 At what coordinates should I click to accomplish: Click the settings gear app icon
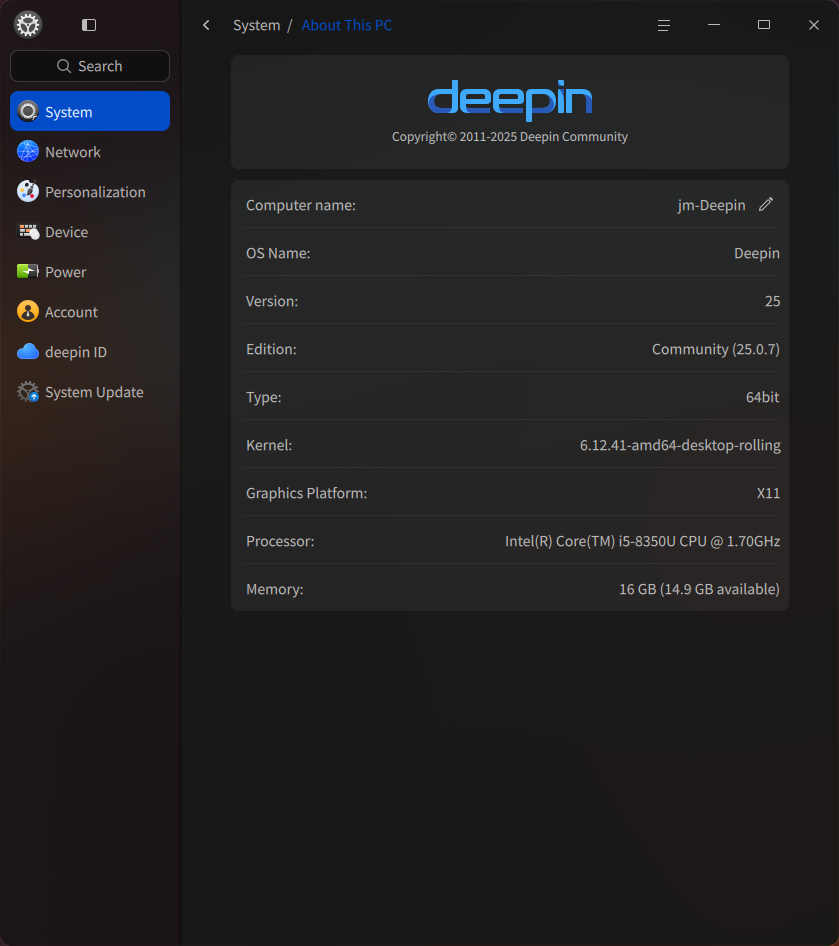[28, 25]
